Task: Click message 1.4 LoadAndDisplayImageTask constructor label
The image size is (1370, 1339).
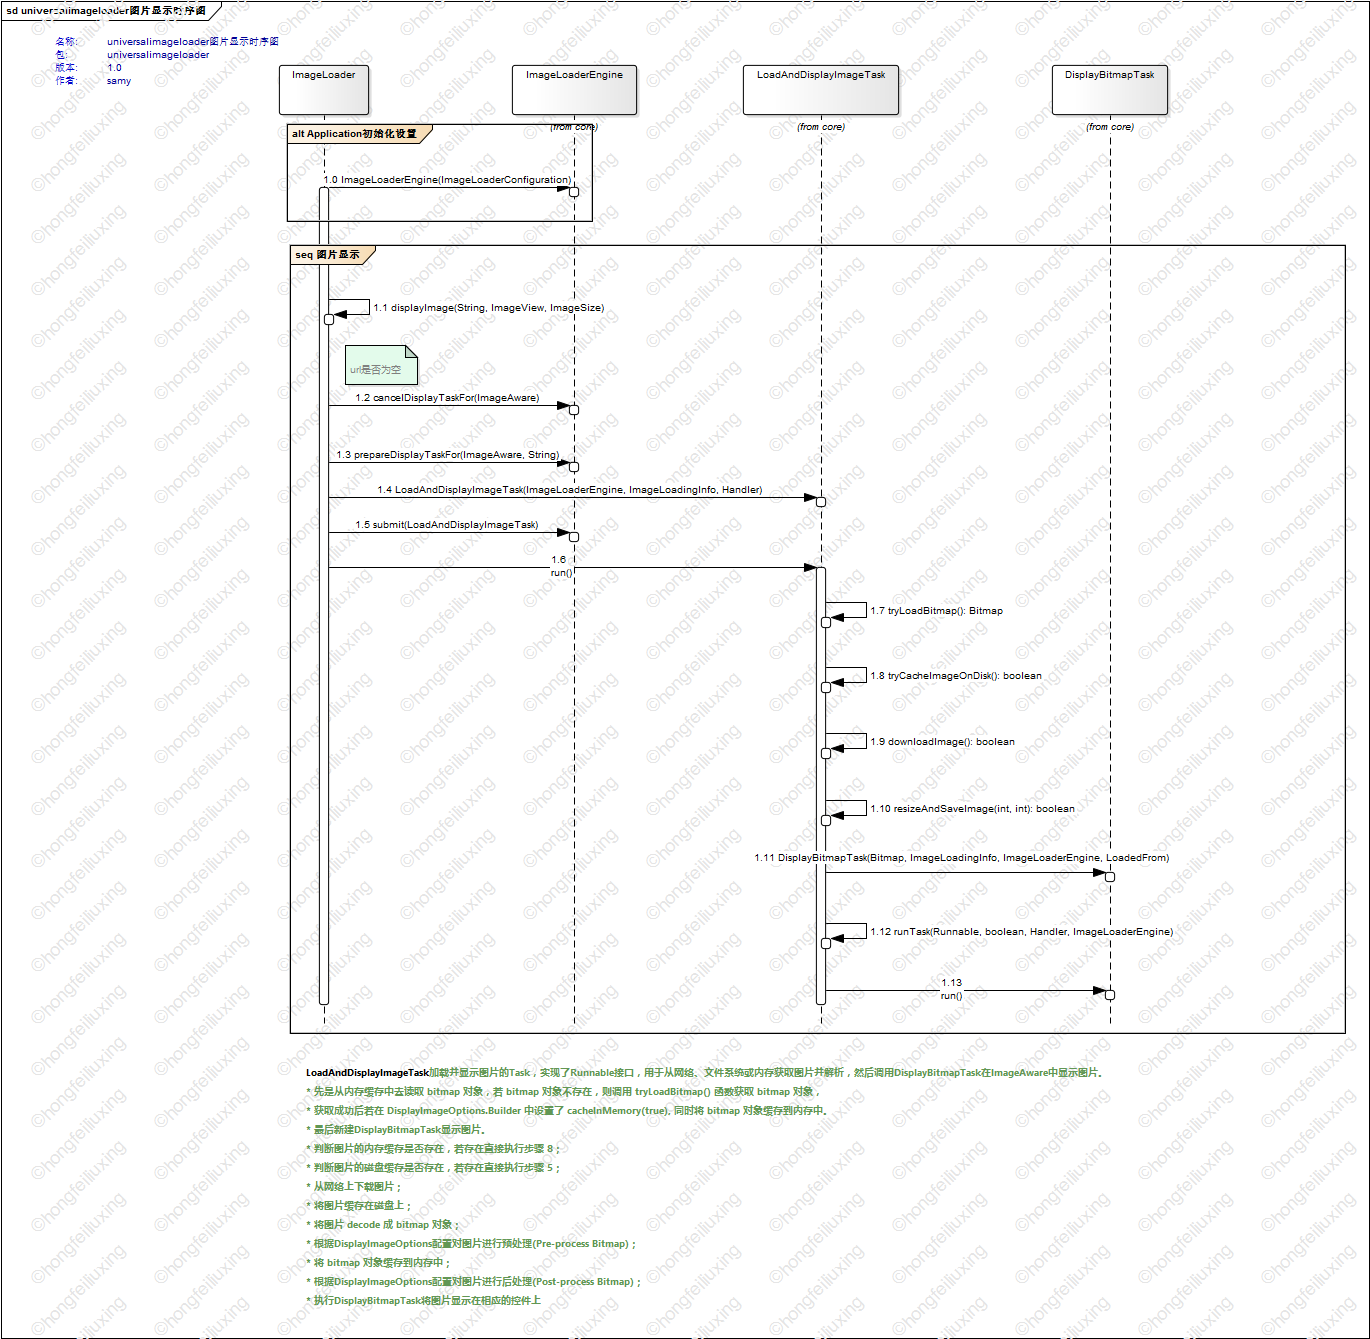Action: [x=569, y=490]
